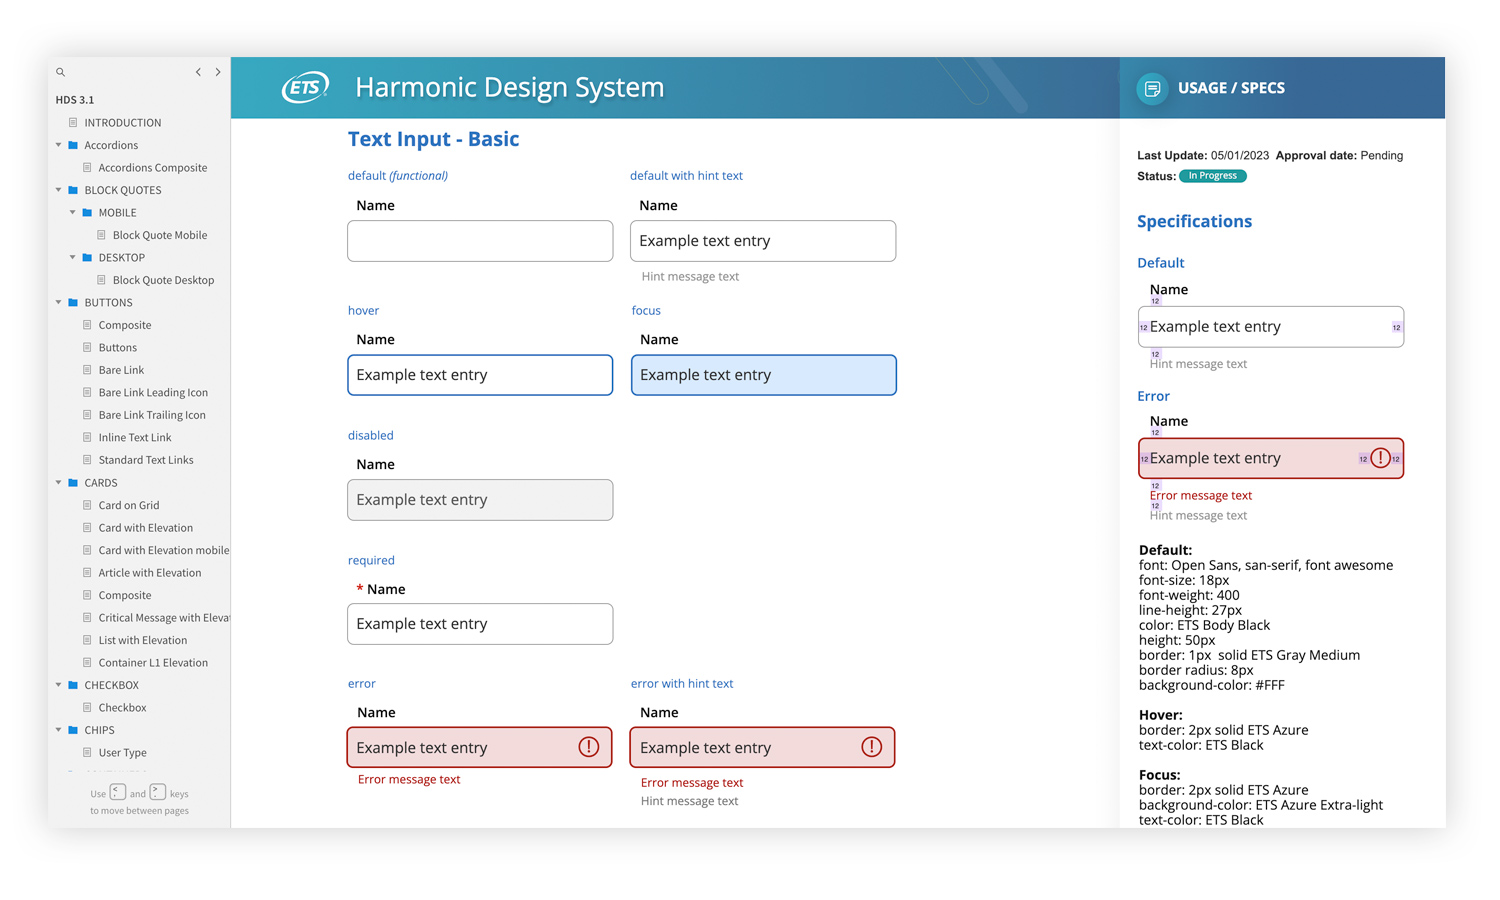Click error icon in 'error with hint text' input
This screenshot has height=900, width=1500.
coord(872,747)
